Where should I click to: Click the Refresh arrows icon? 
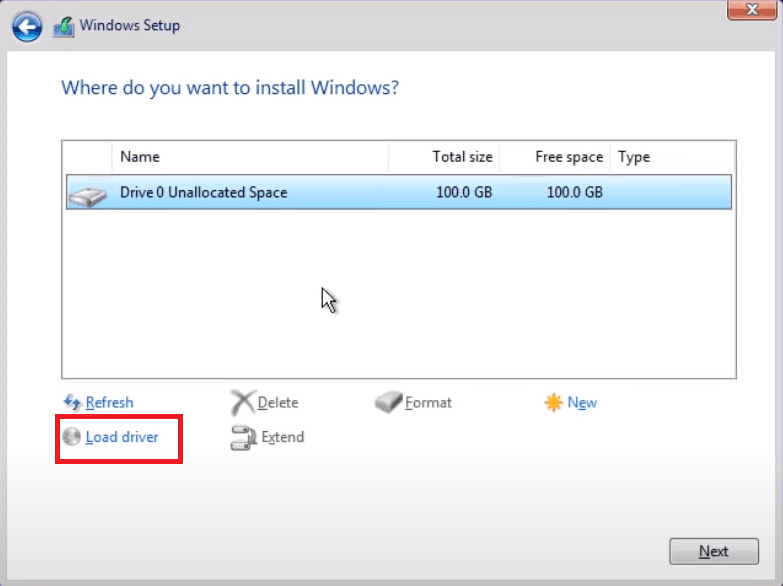point(72,402)
